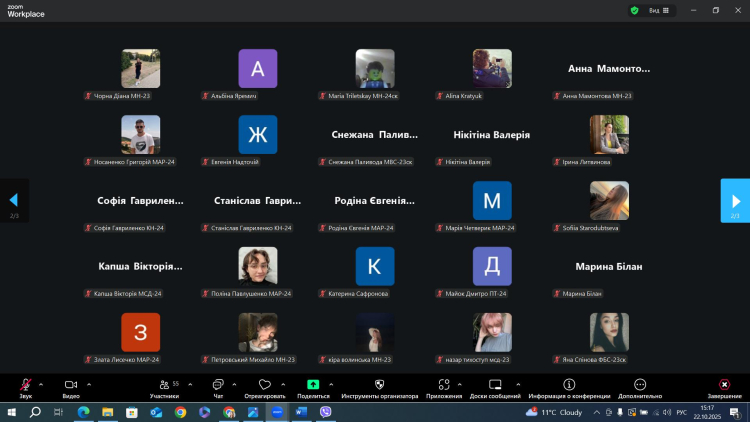Go to previous gallery page with left arrow
Viewport: 750px width, 422px height.
click(x=13, y=200)
